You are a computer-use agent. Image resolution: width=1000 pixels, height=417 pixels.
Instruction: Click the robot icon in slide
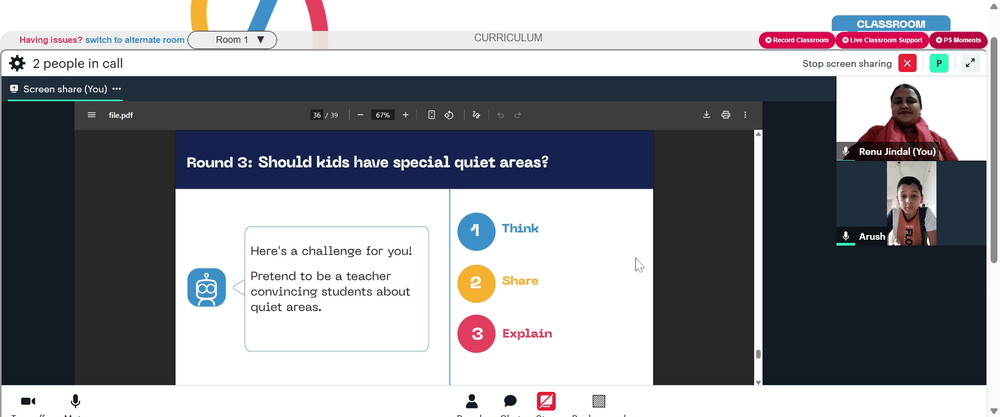click(207, 288)
